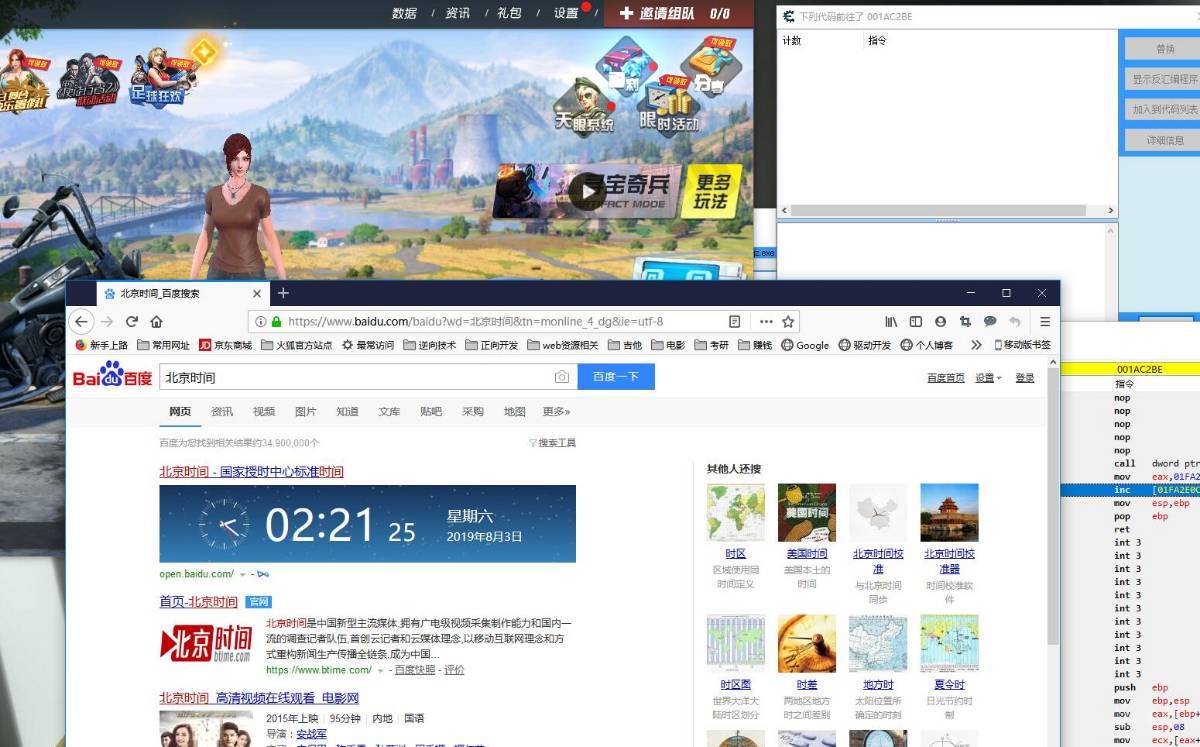
Task: Open the Google bookmark
Action: (805, 345)
